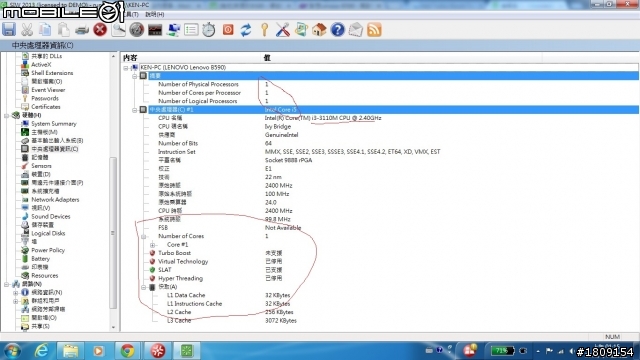The image size is (640, 360).
Task: Click the Print toolbar icon
Action: click(82, 30)
